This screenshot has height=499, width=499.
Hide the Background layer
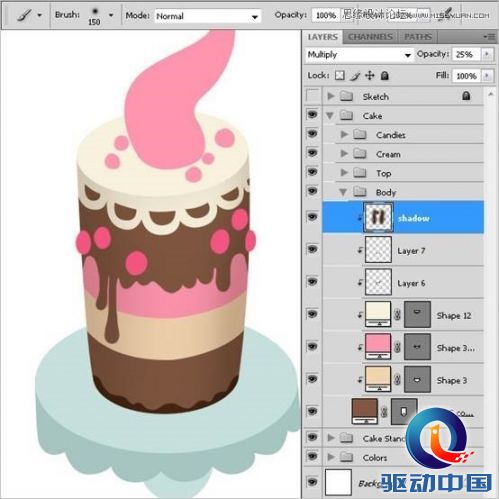[312, 482]
